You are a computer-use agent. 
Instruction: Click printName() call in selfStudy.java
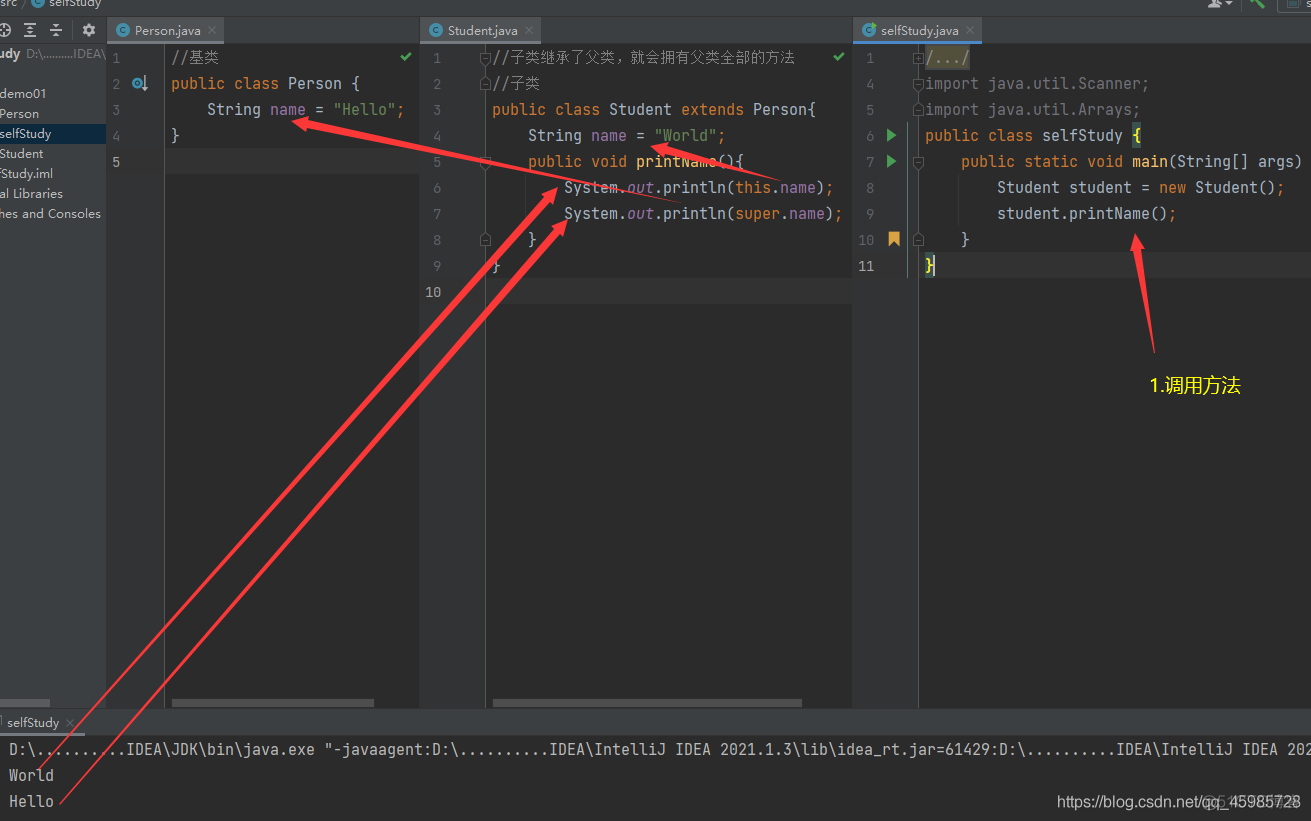click(1117, 213)
